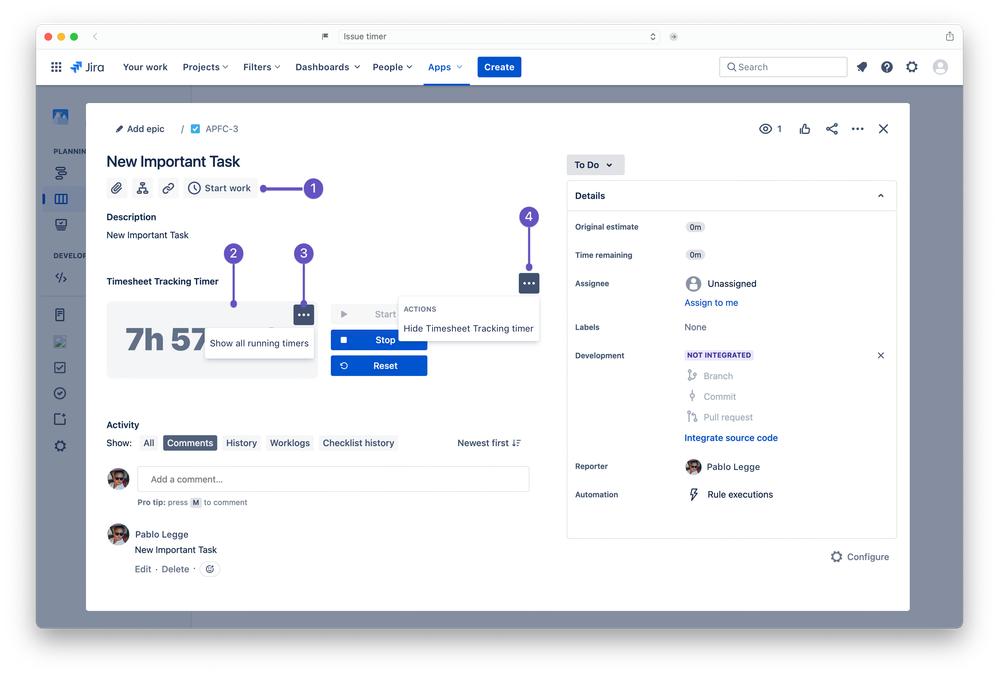Viewport: 999px width, 676px height.
Task: Open the notifications bell icon
Action: [862, 67]
